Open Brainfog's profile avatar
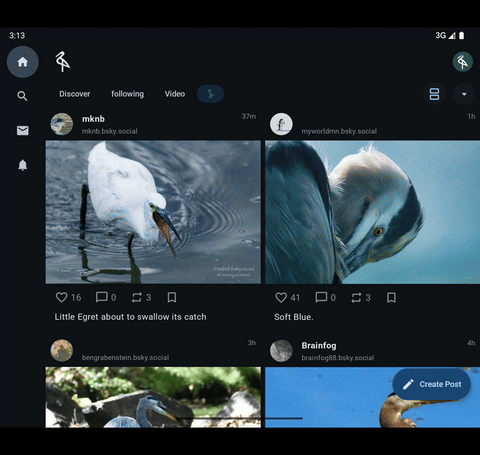 281,351
